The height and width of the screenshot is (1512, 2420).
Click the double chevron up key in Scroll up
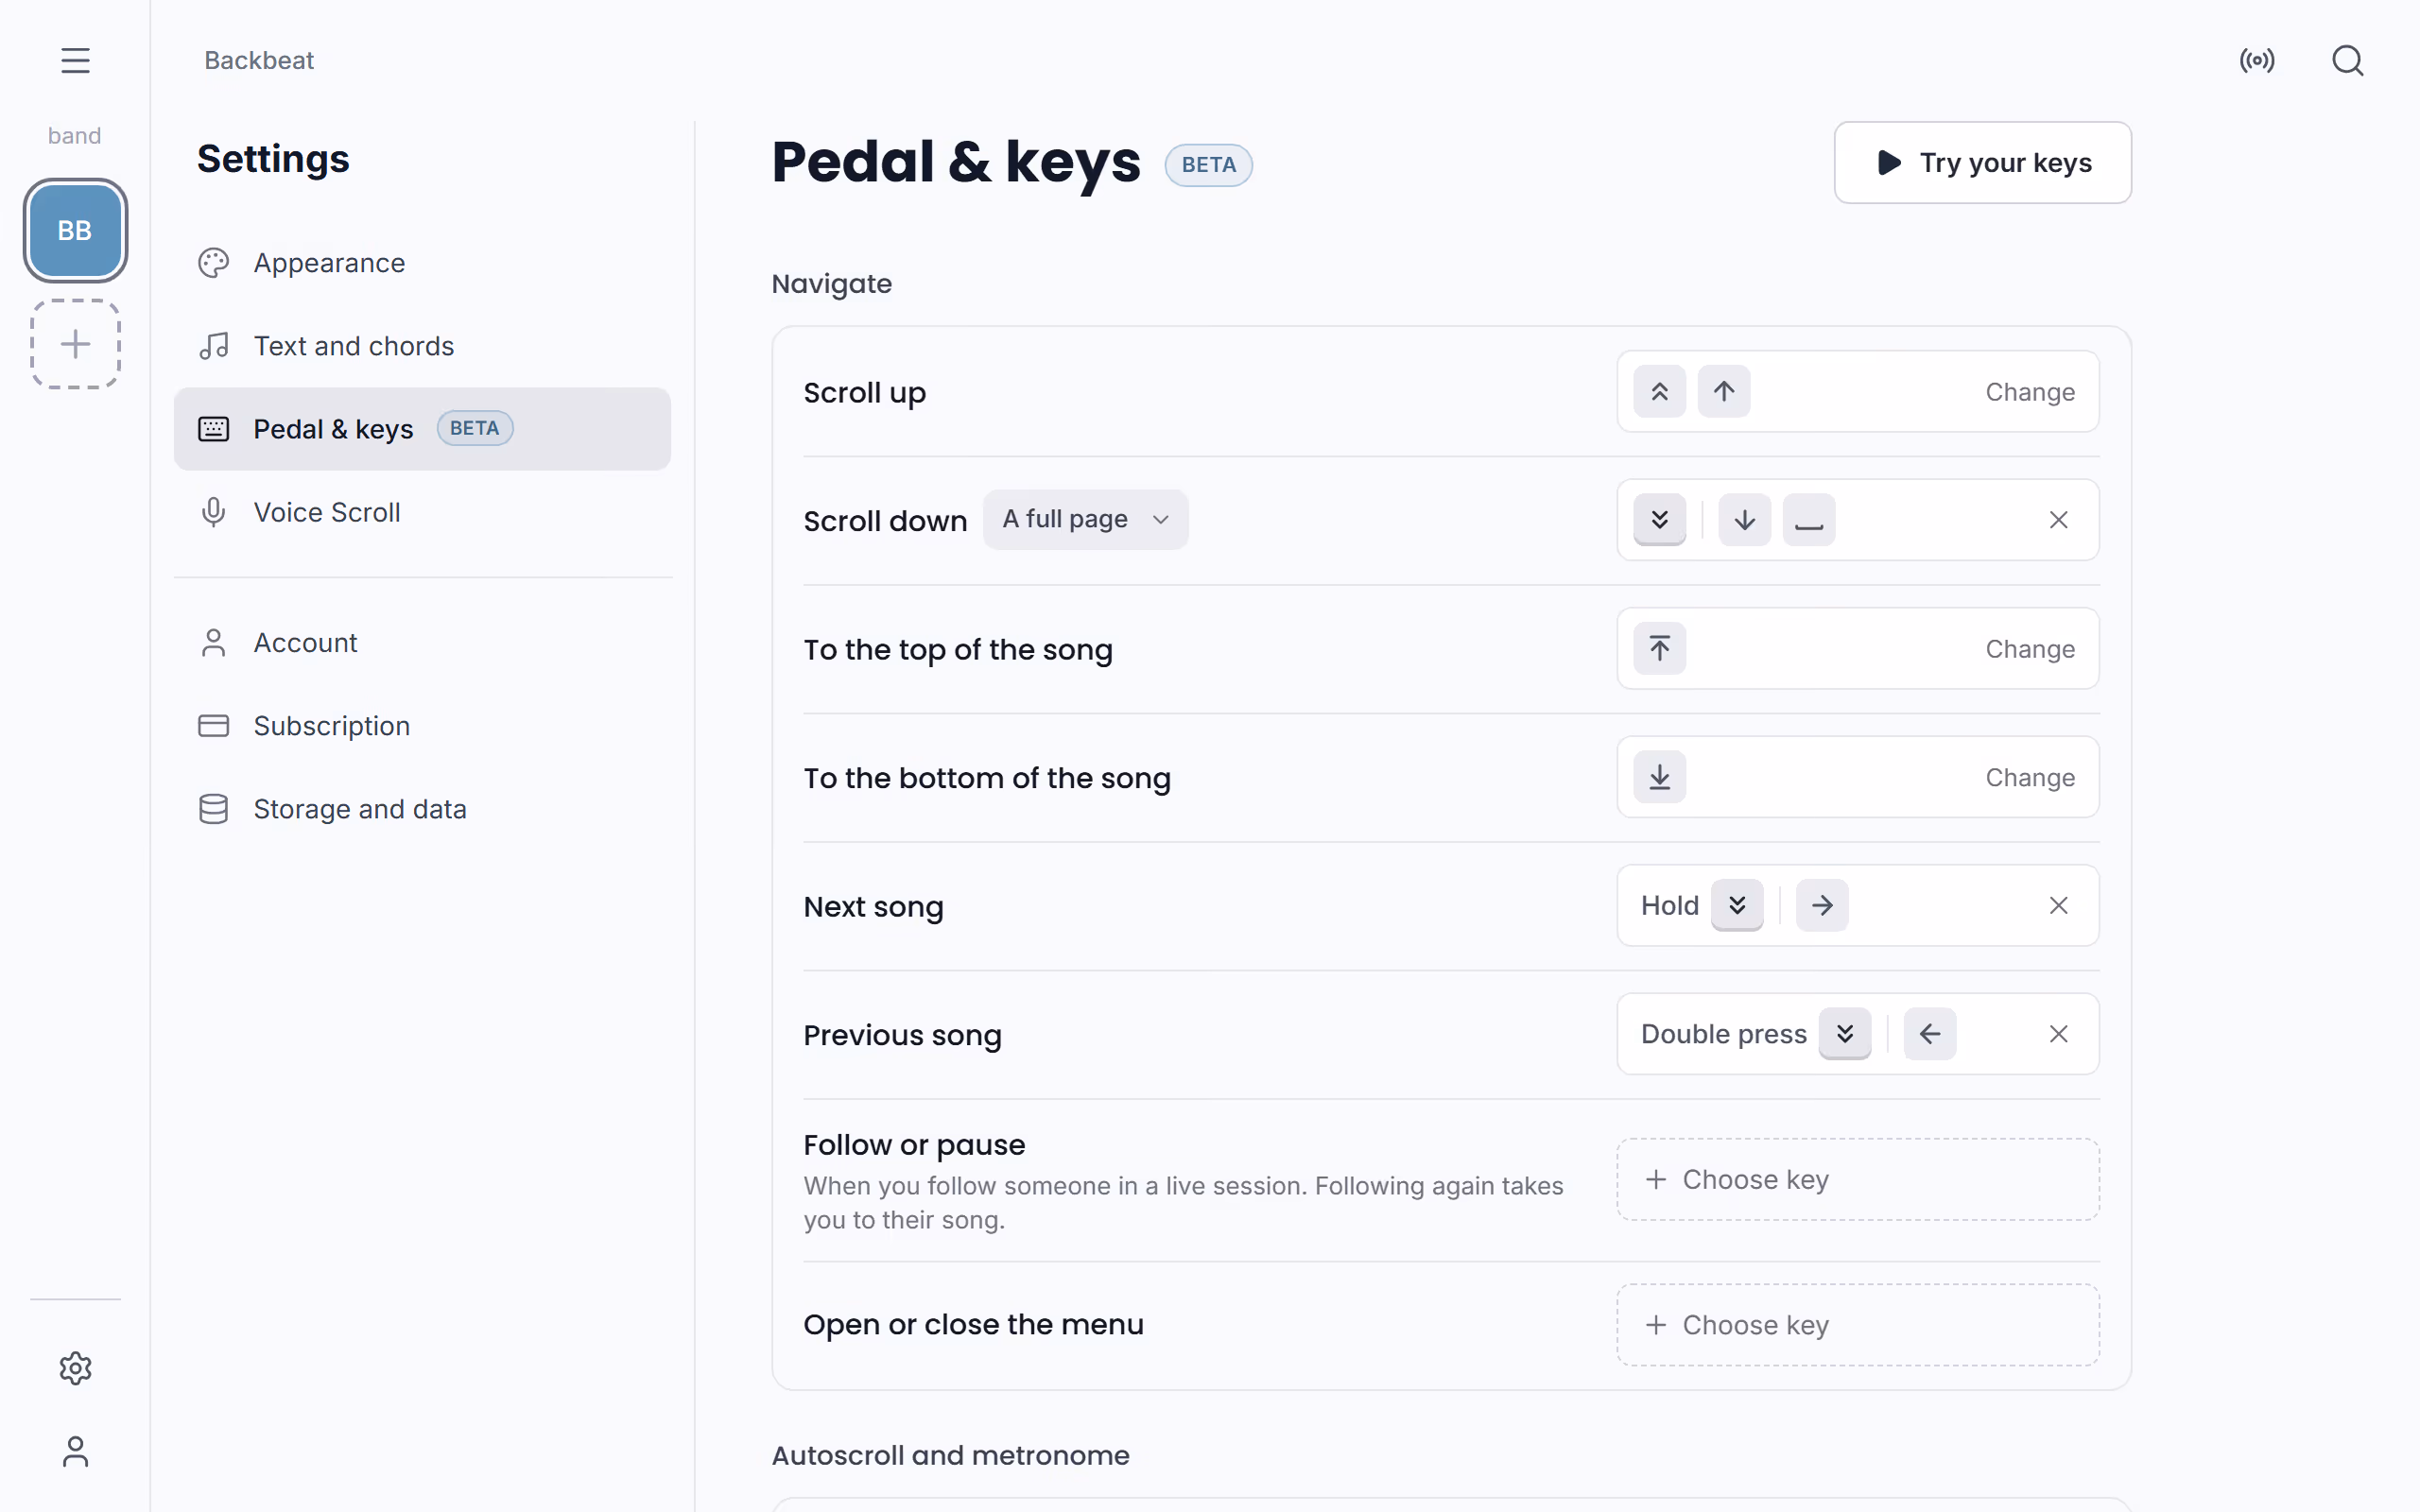(x=1660, y=391)
